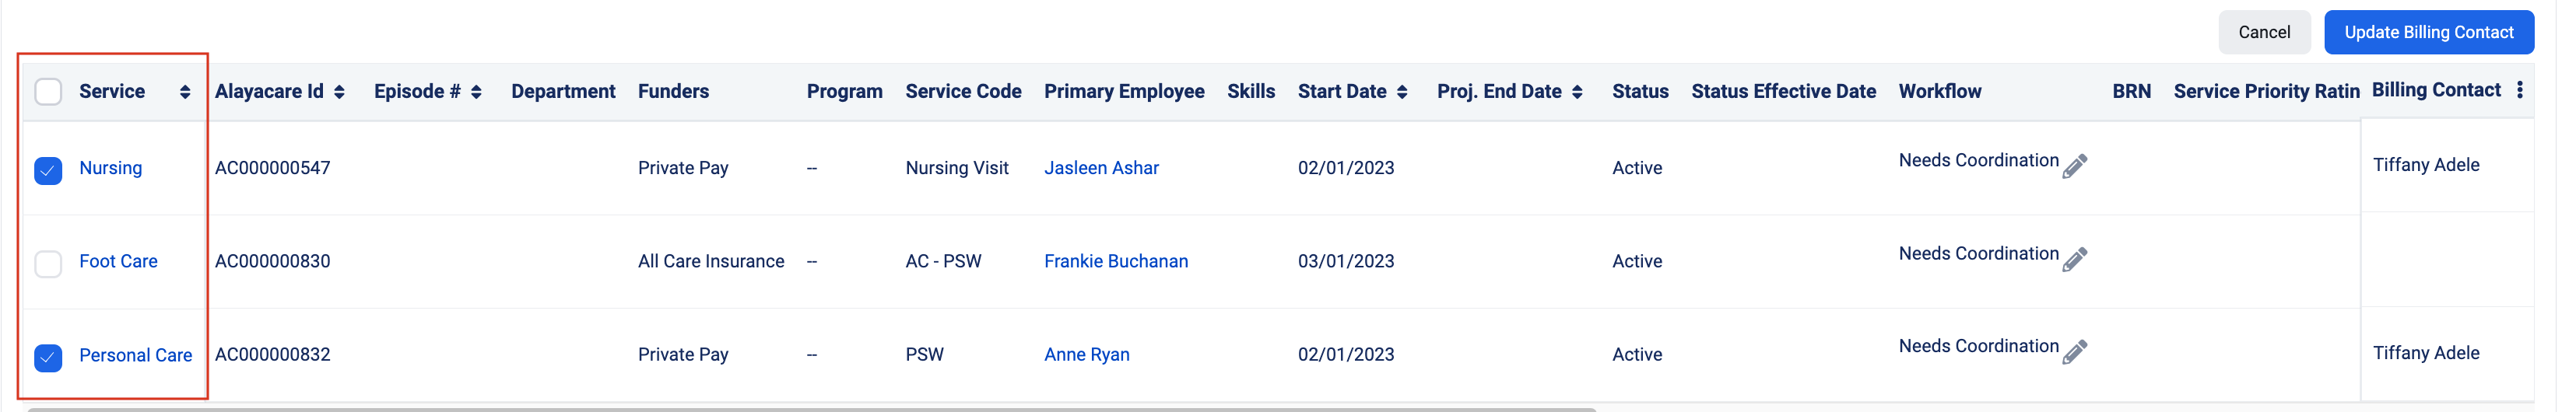Click the Update Billing Contact button
Viewport: 2576px width, 412px height.
[2428, 32]
